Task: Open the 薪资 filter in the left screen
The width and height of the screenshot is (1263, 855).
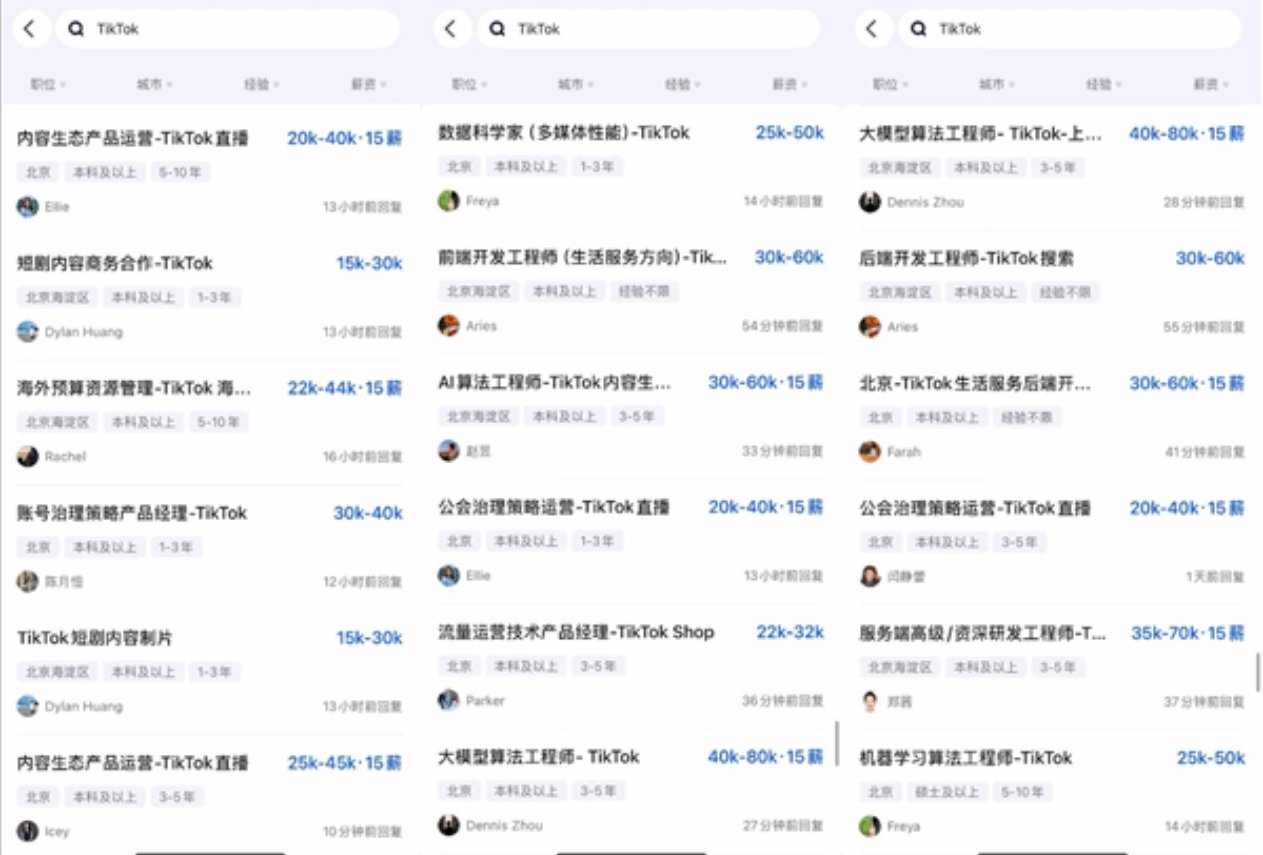Action: tap(369, 85)
